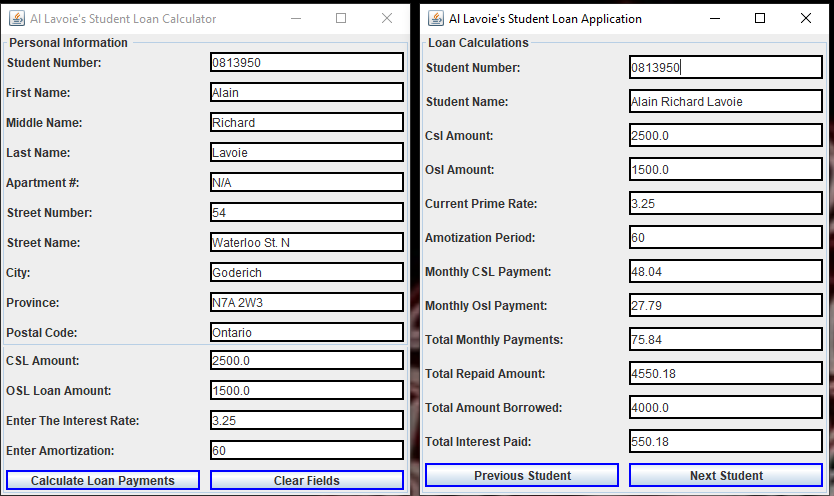The width and height of the screenshot is (834, 496).
Task: Click the Total Interest Paid label
Action: pos(478,442)
